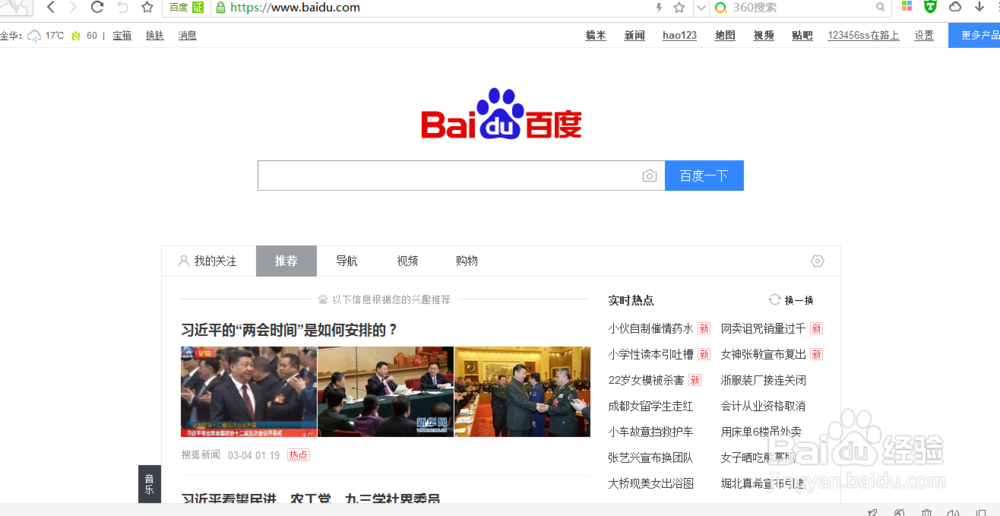The image size is (1000, 516).
Task: Open the 123456ss在路上 account link
Action: [x=864, y=36]
